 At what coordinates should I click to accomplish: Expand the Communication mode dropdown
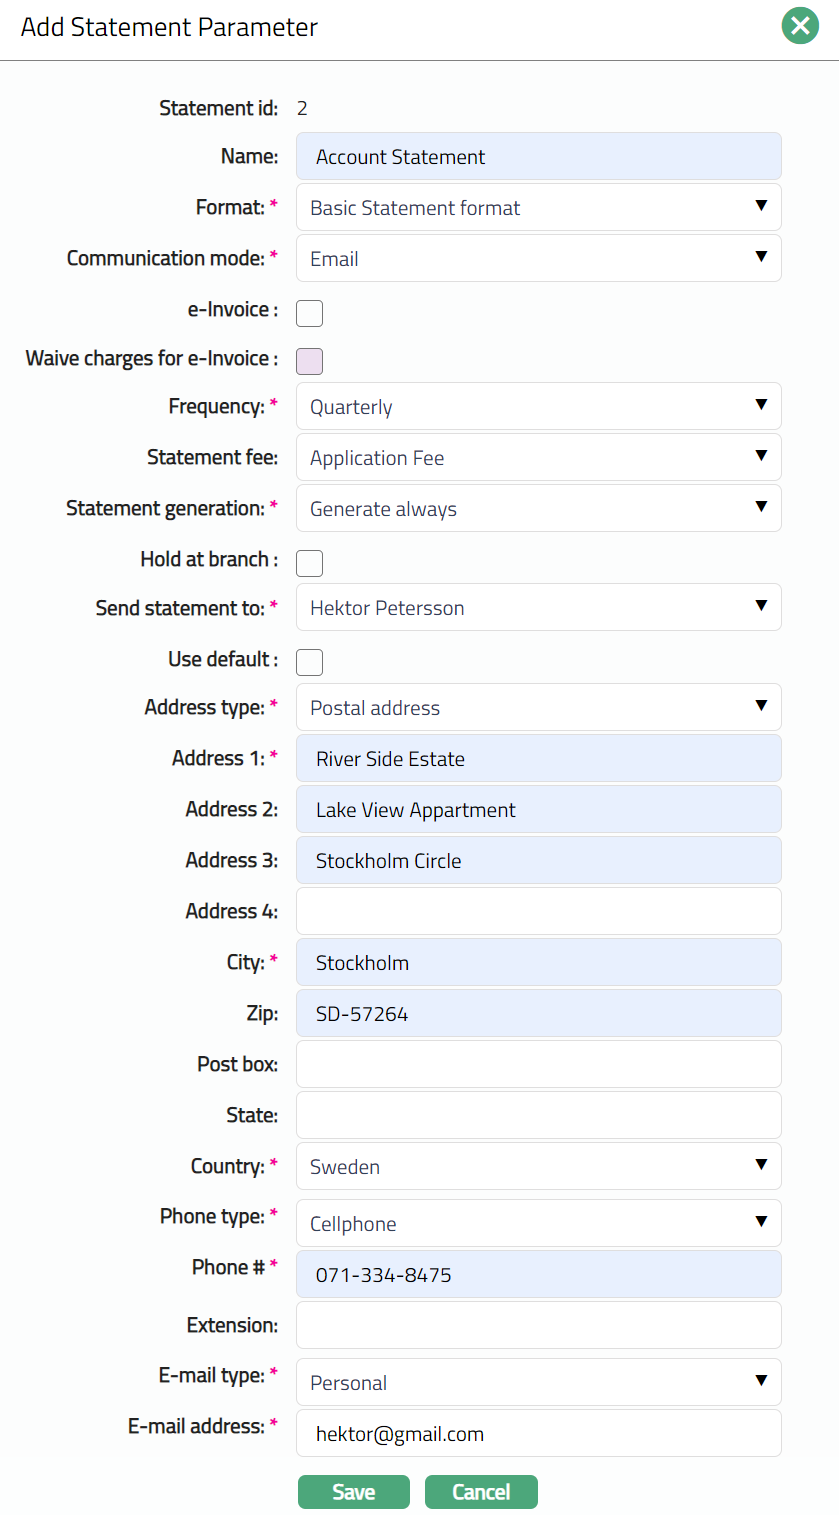pyautogui.click(x=538, y=259)
